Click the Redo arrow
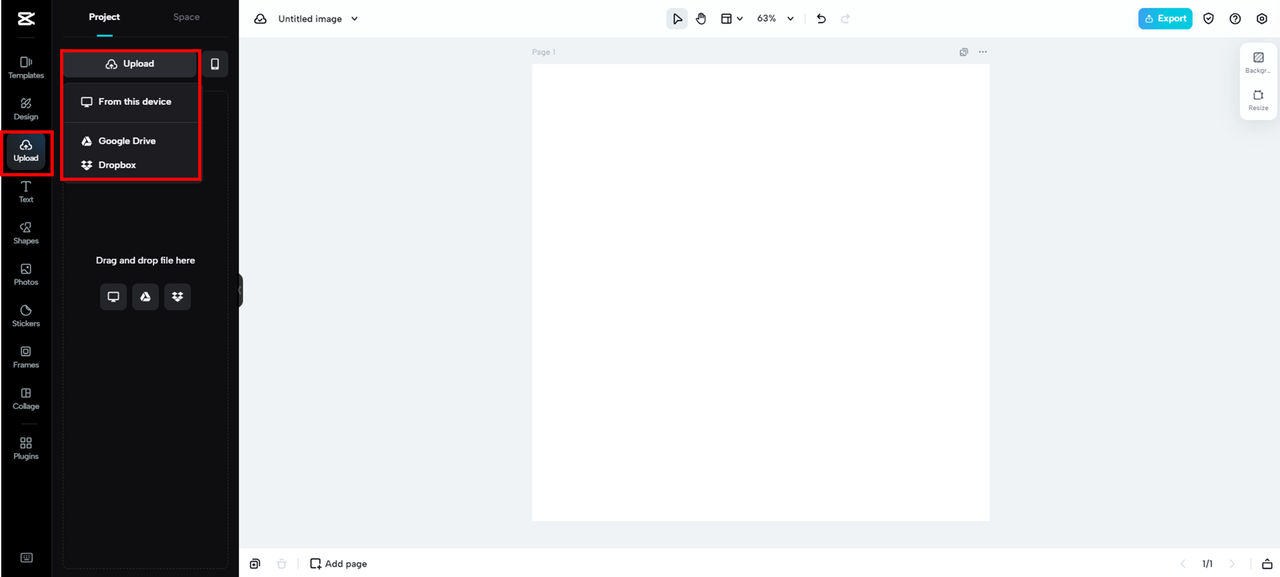Image resolution: width=1280 pixels, height=577 pixels. tap(846, 18)
